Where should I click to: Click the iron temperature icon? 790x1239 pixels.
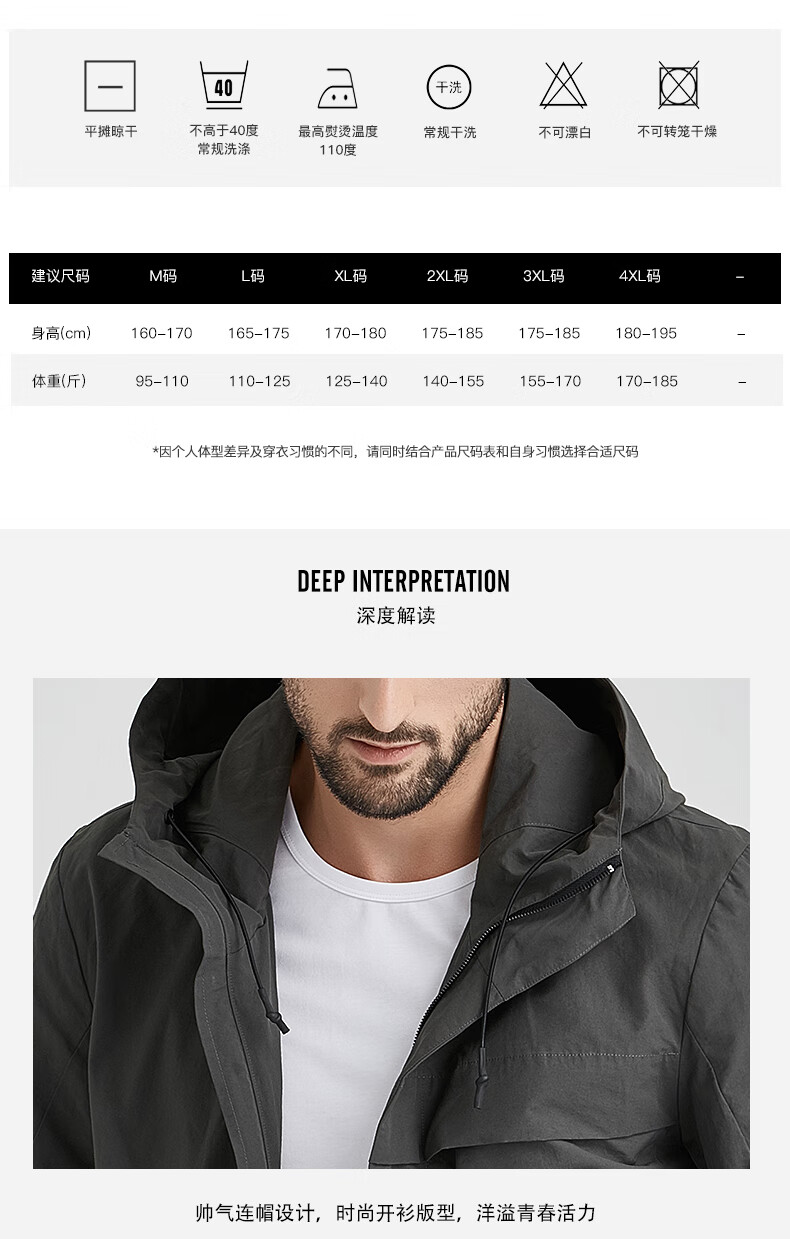click(x=338, y=88)
